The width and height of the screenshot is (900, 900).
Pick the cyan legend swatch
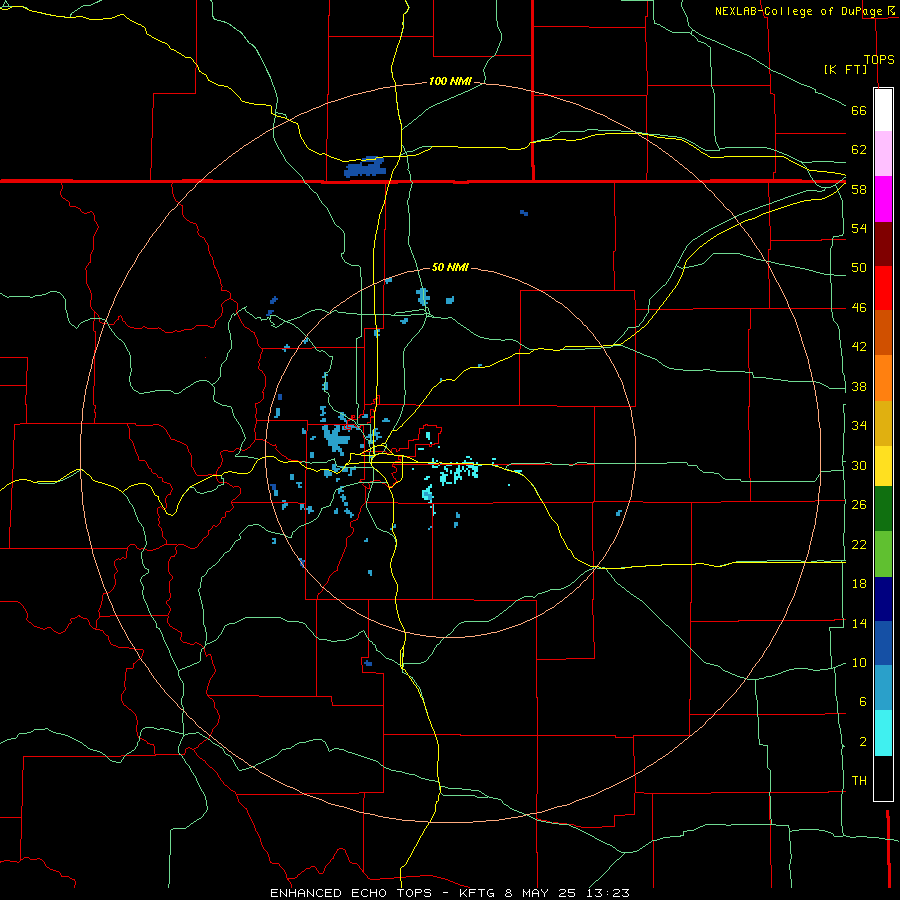[x=883, y=733]
